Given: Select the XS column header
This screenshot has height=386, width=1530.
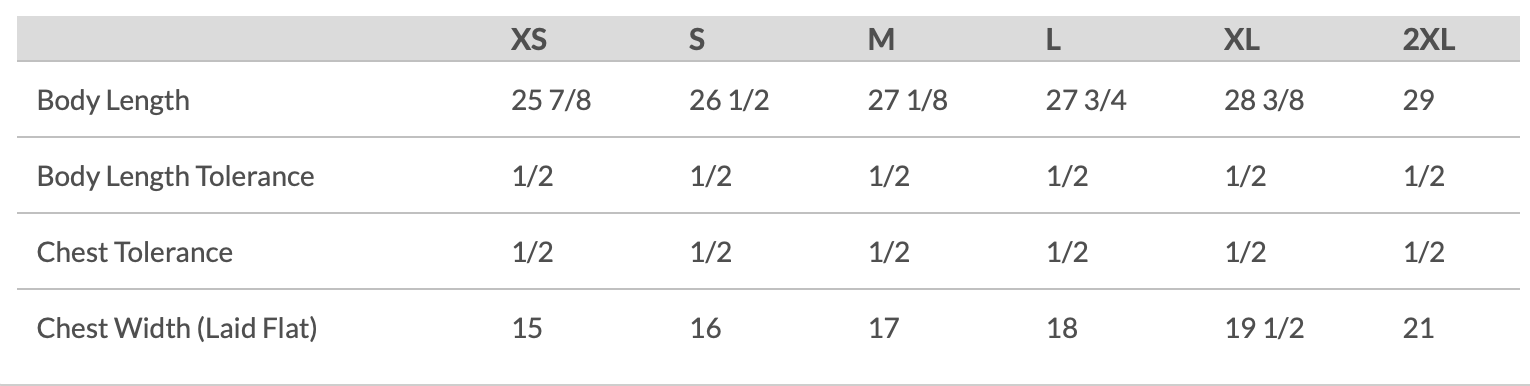Looking at the screenshot, I should pos(529,40).
